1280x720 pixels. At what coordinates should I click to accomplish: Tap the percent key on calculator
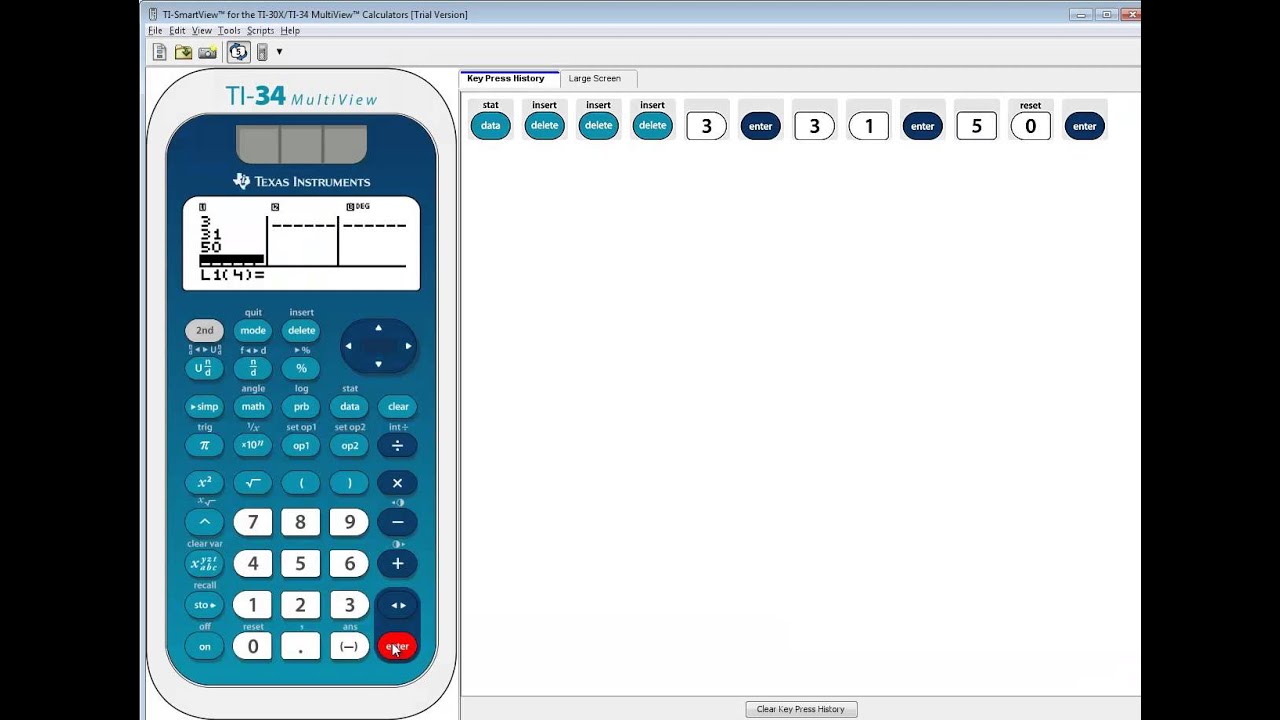301,368
